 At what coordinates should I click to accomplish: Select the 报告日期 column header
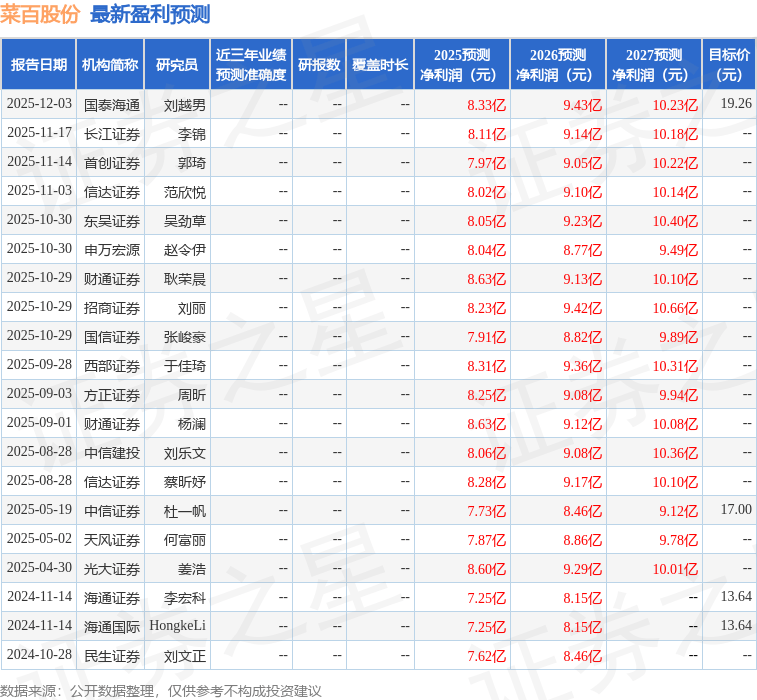[39, 65]
